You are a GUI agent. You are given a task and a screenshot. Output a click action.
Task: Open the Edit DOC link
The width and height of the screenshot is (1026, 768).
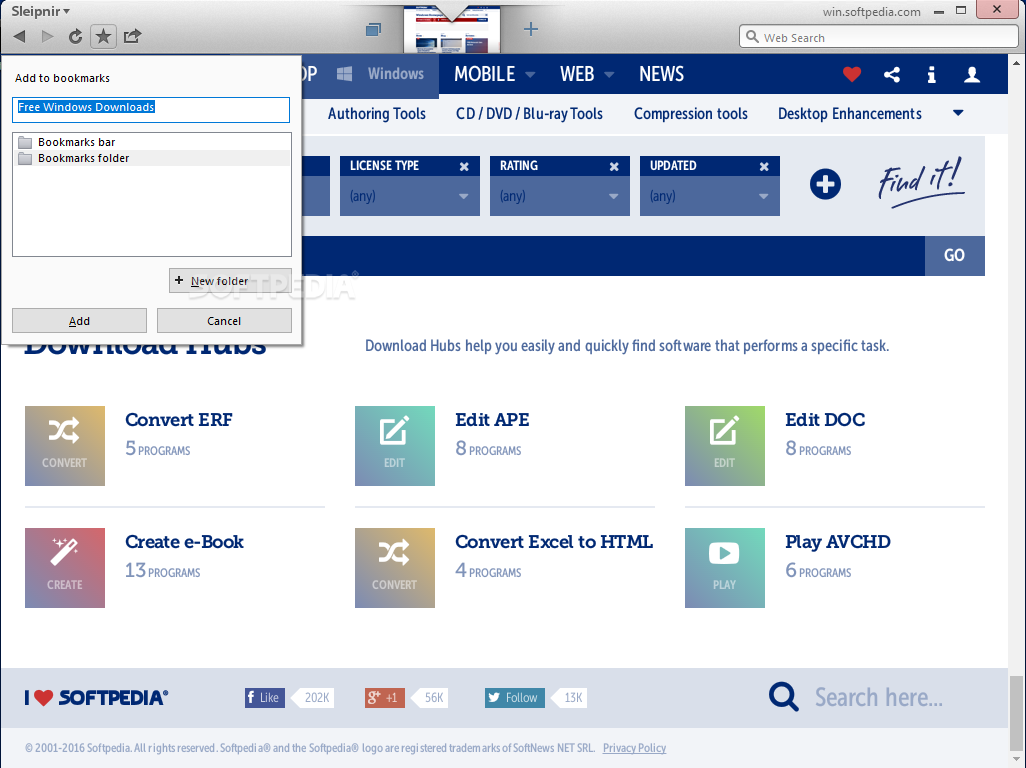(x=825, y=420)
